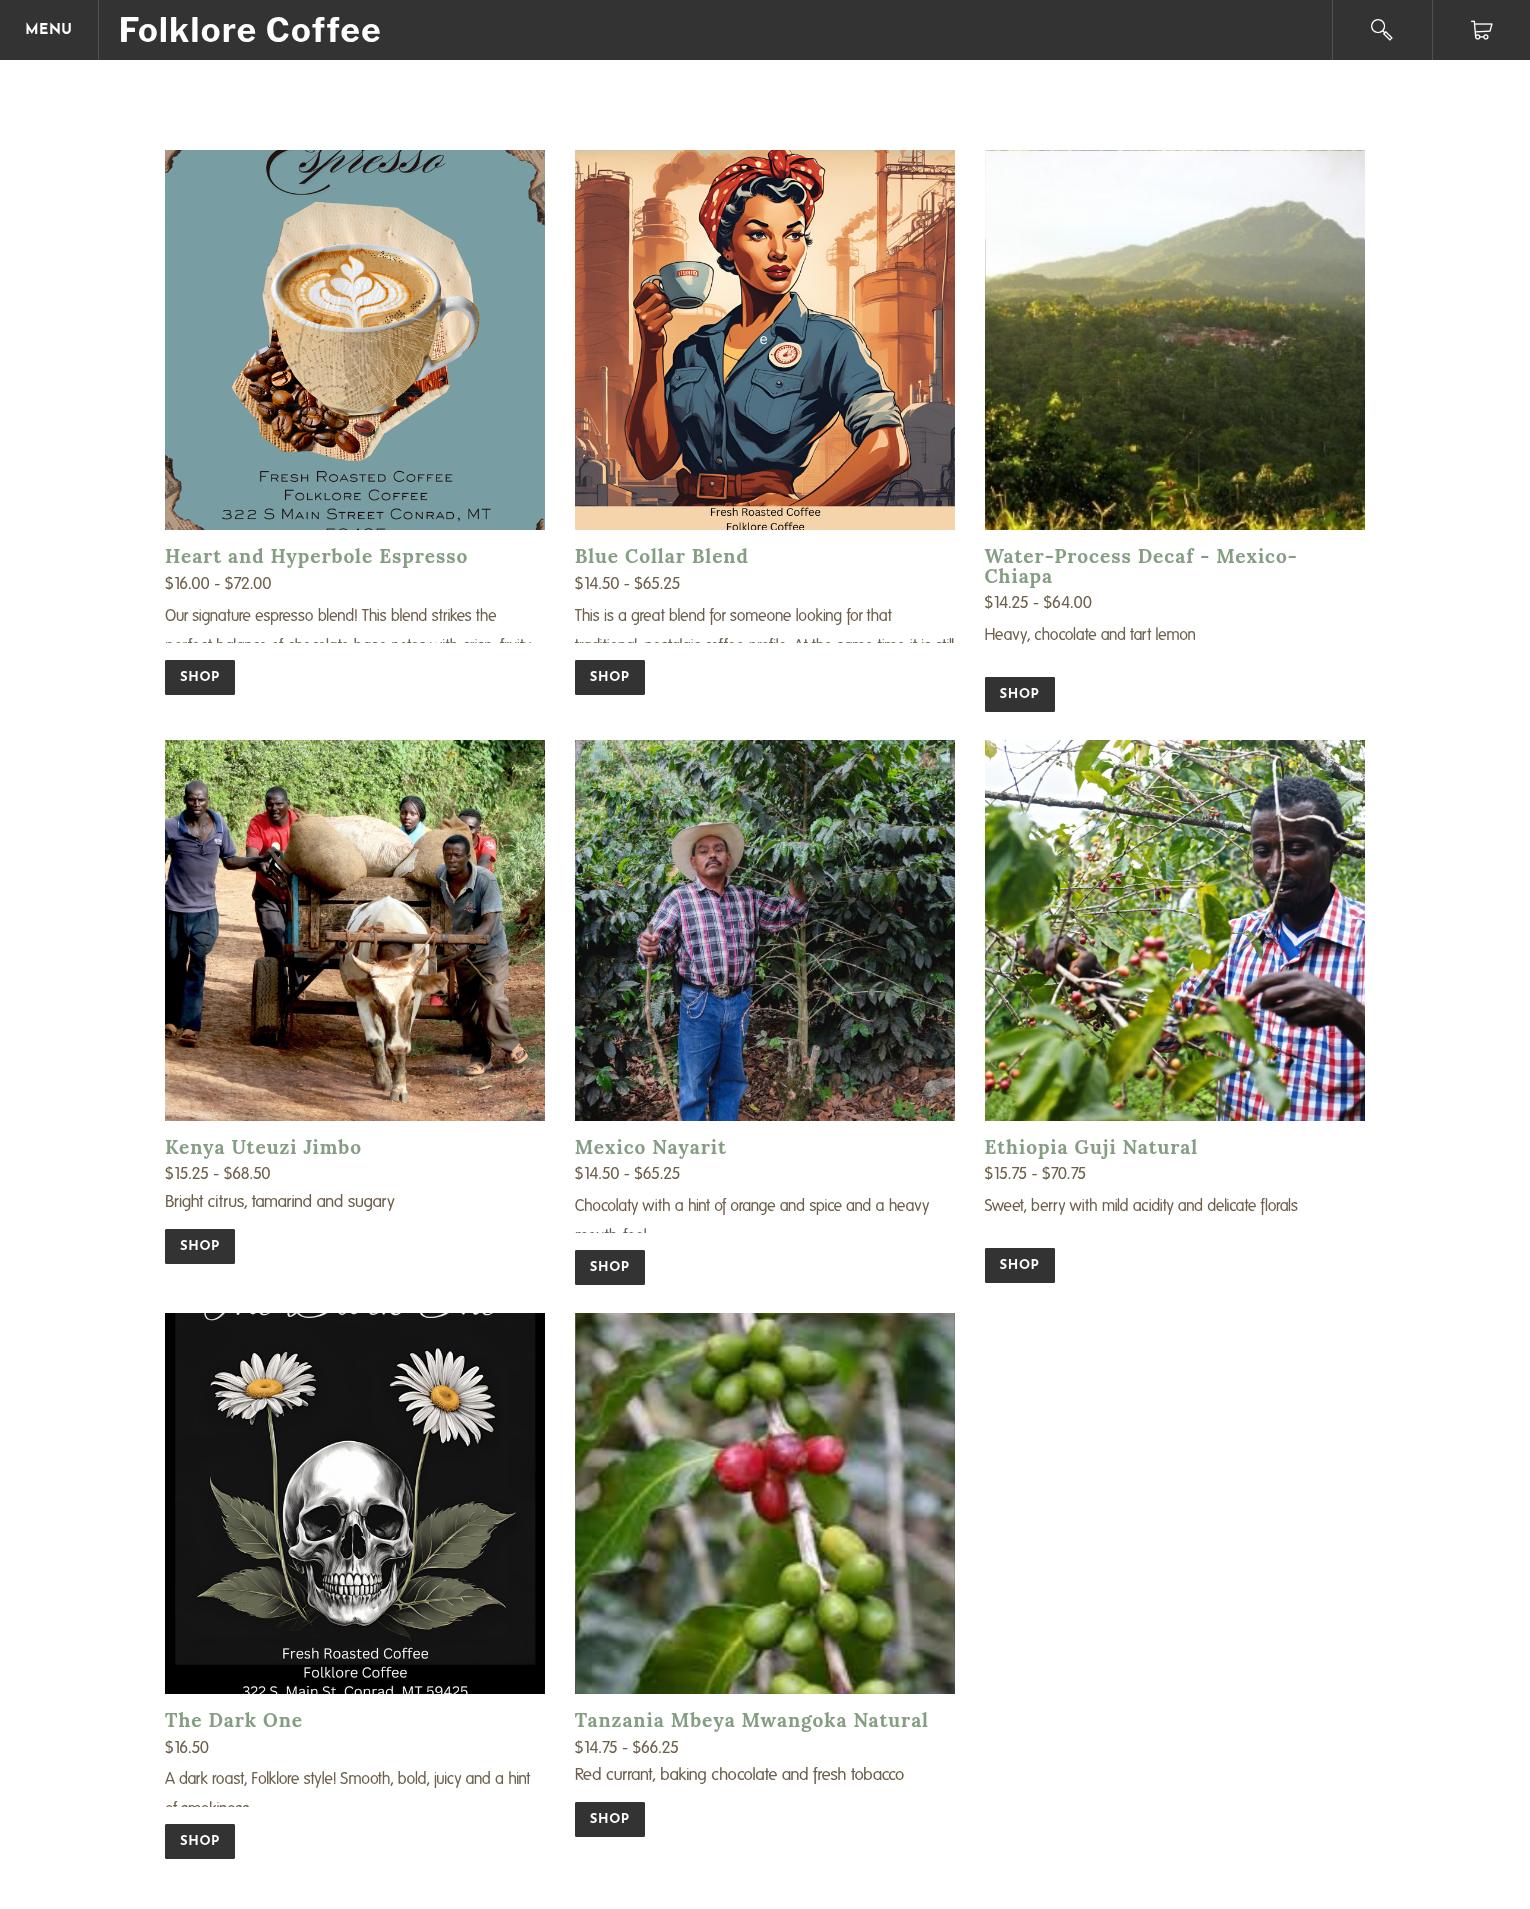Click Tanzania Mbeya Mwangoka Natural title
The image size is (1530, 1909).
(x=751, y=1720)
